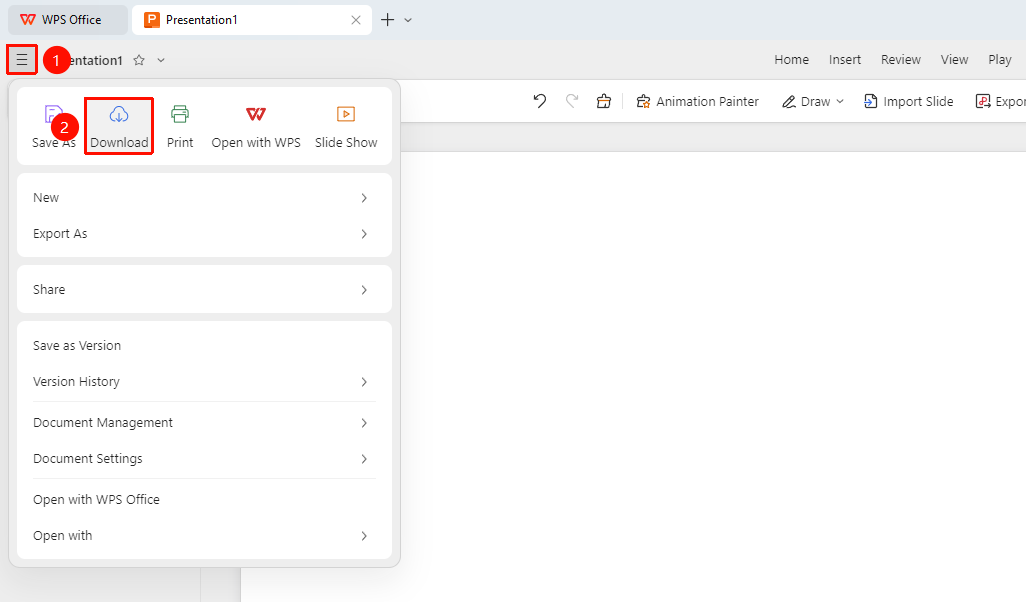Switch to the Play ribbon tab
This screenshot has width=1026, height=602.
coord(1000,60)
